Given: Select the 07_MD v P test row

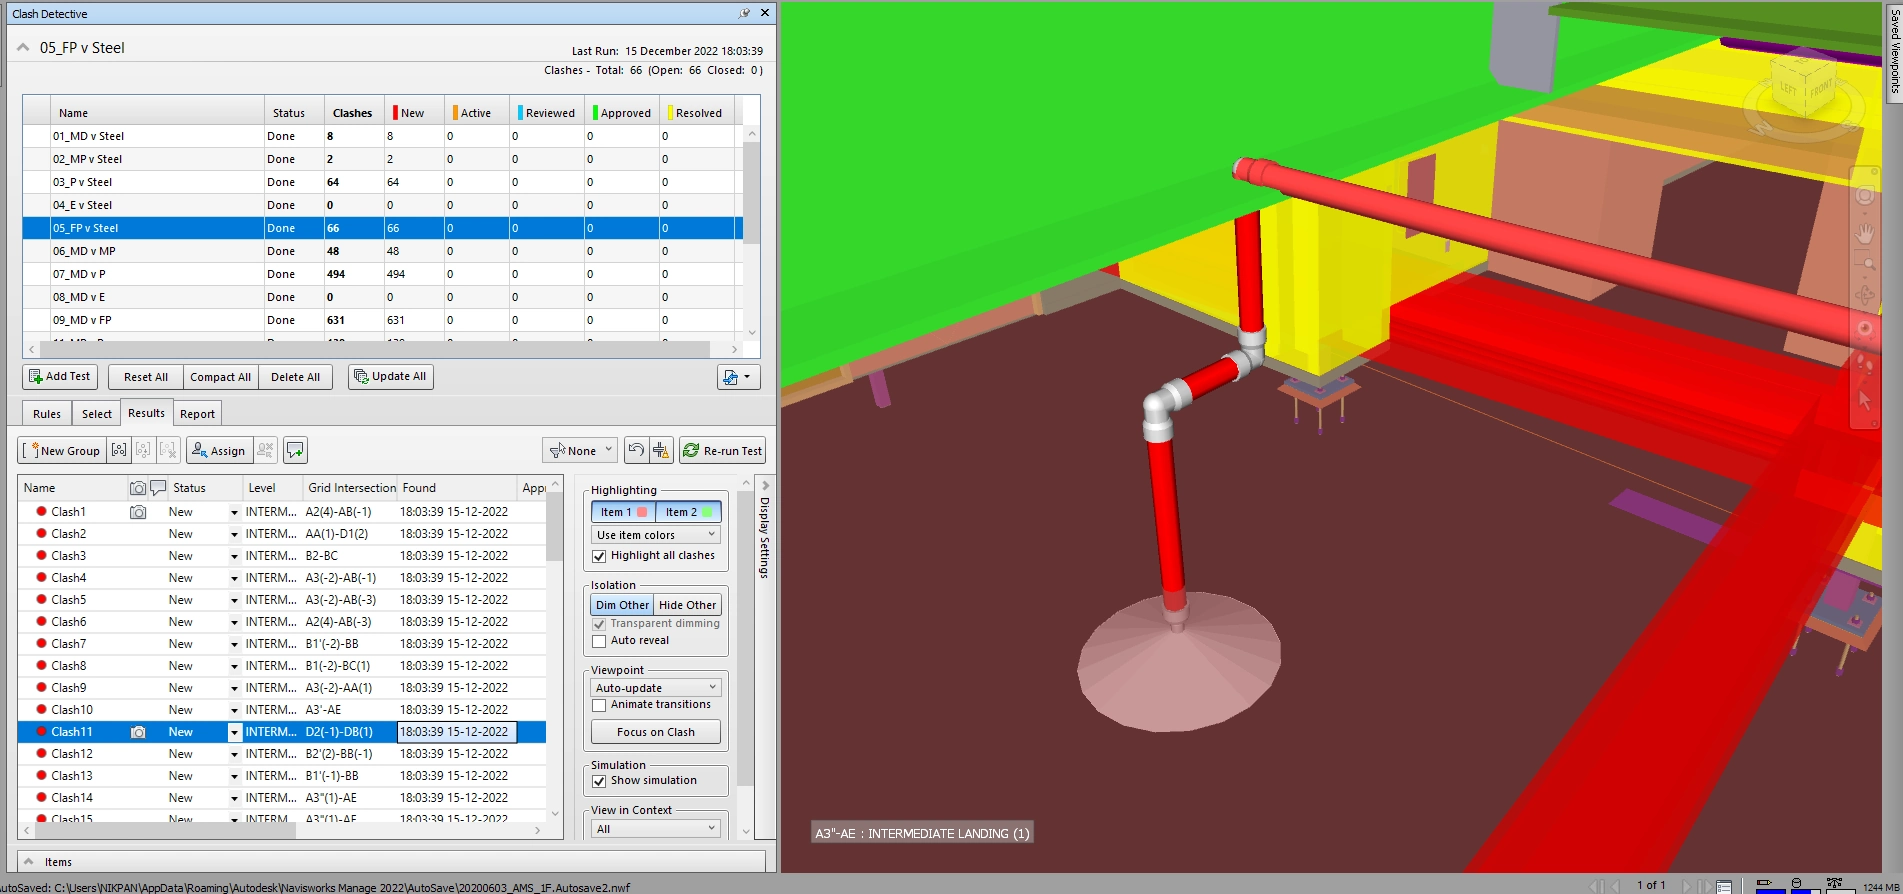Looking at the screenshot, I should point(80,274).
